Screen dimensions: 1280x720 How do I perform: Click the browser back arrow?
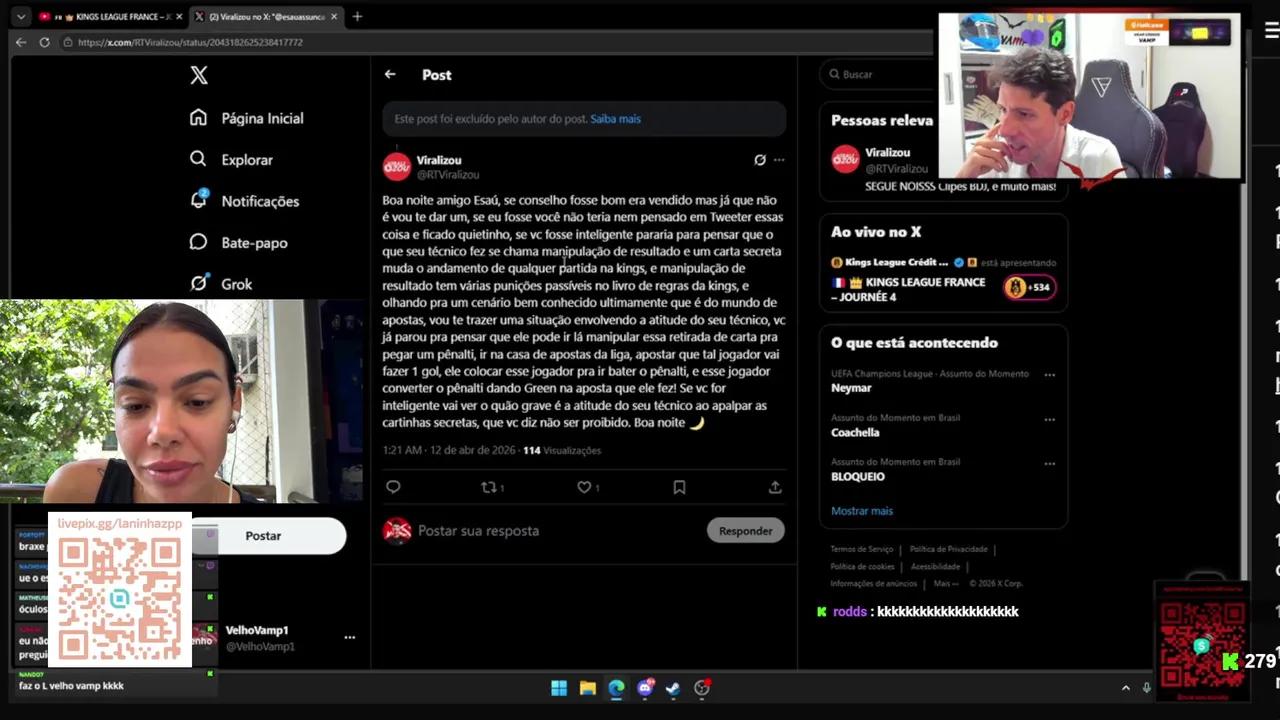(20, 42)
